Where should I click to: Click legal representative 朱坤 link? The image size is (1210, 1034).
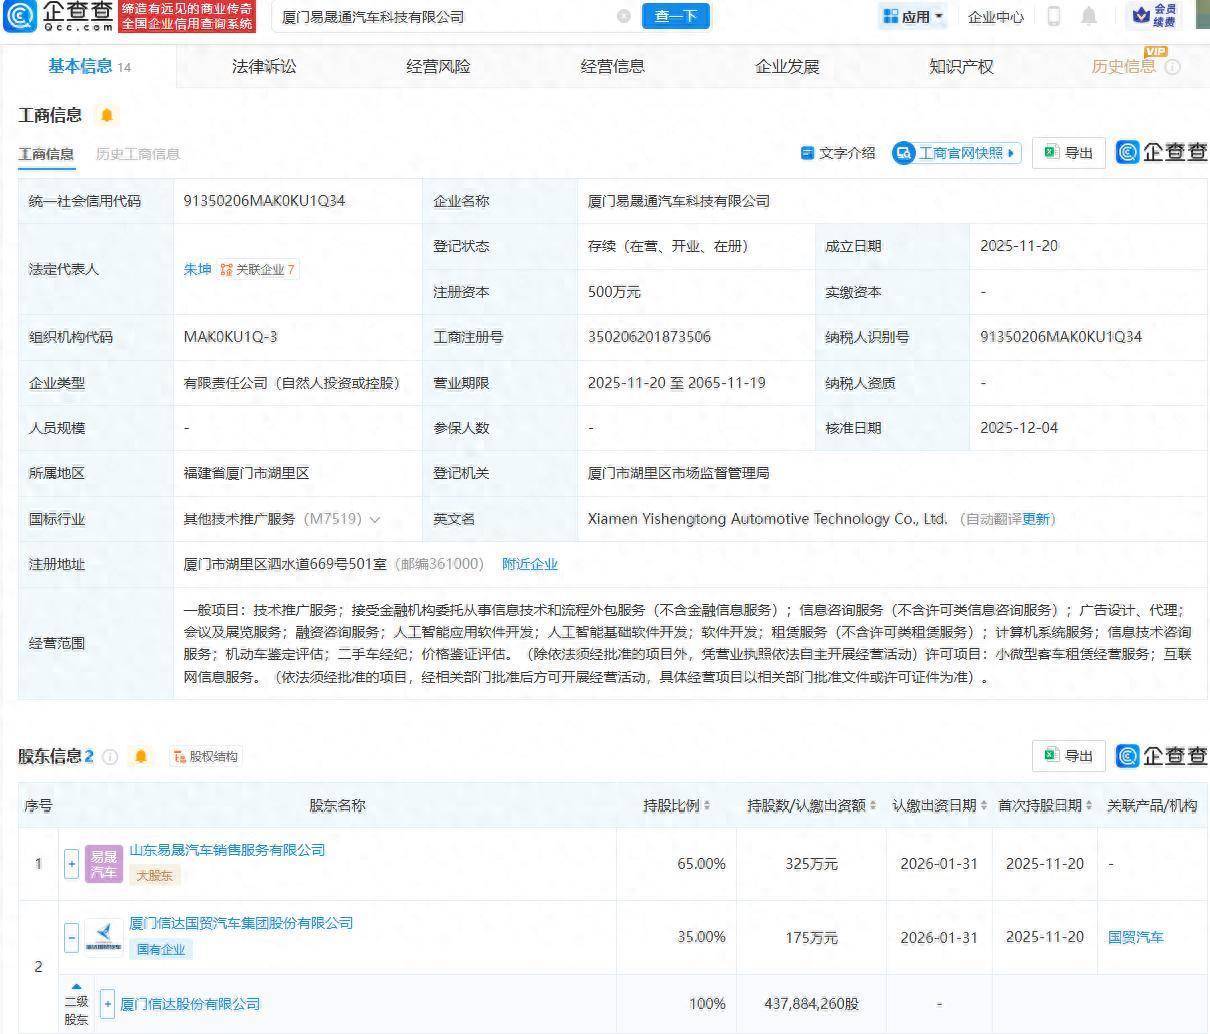click(x=198, y=269)
